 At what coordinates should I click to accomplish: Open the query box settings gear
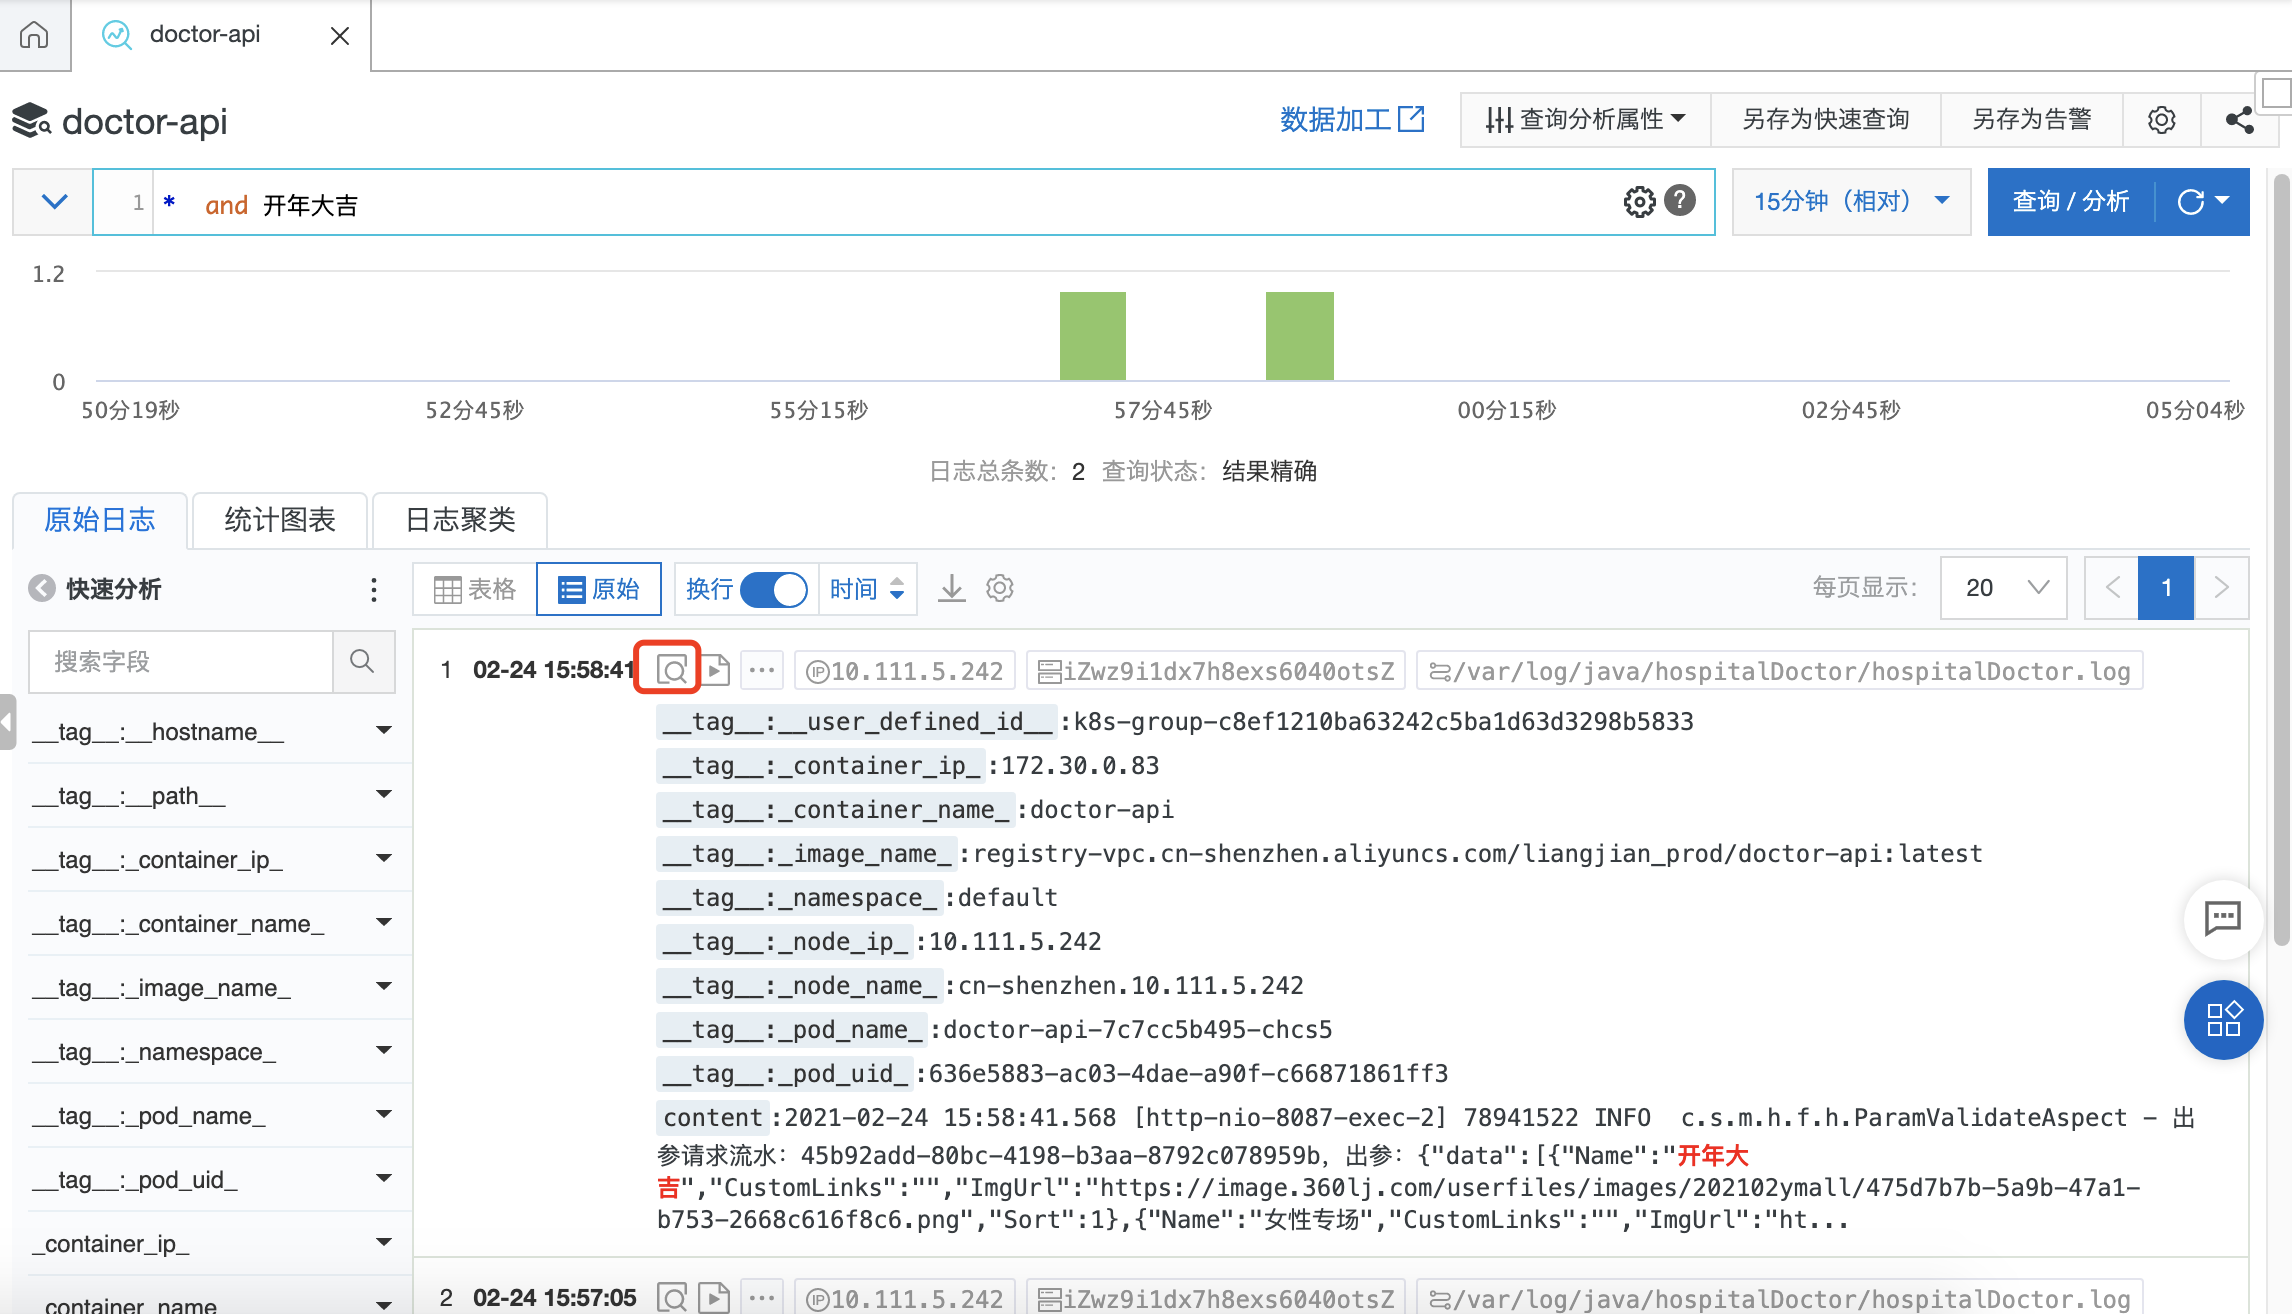coord(1639,202)
